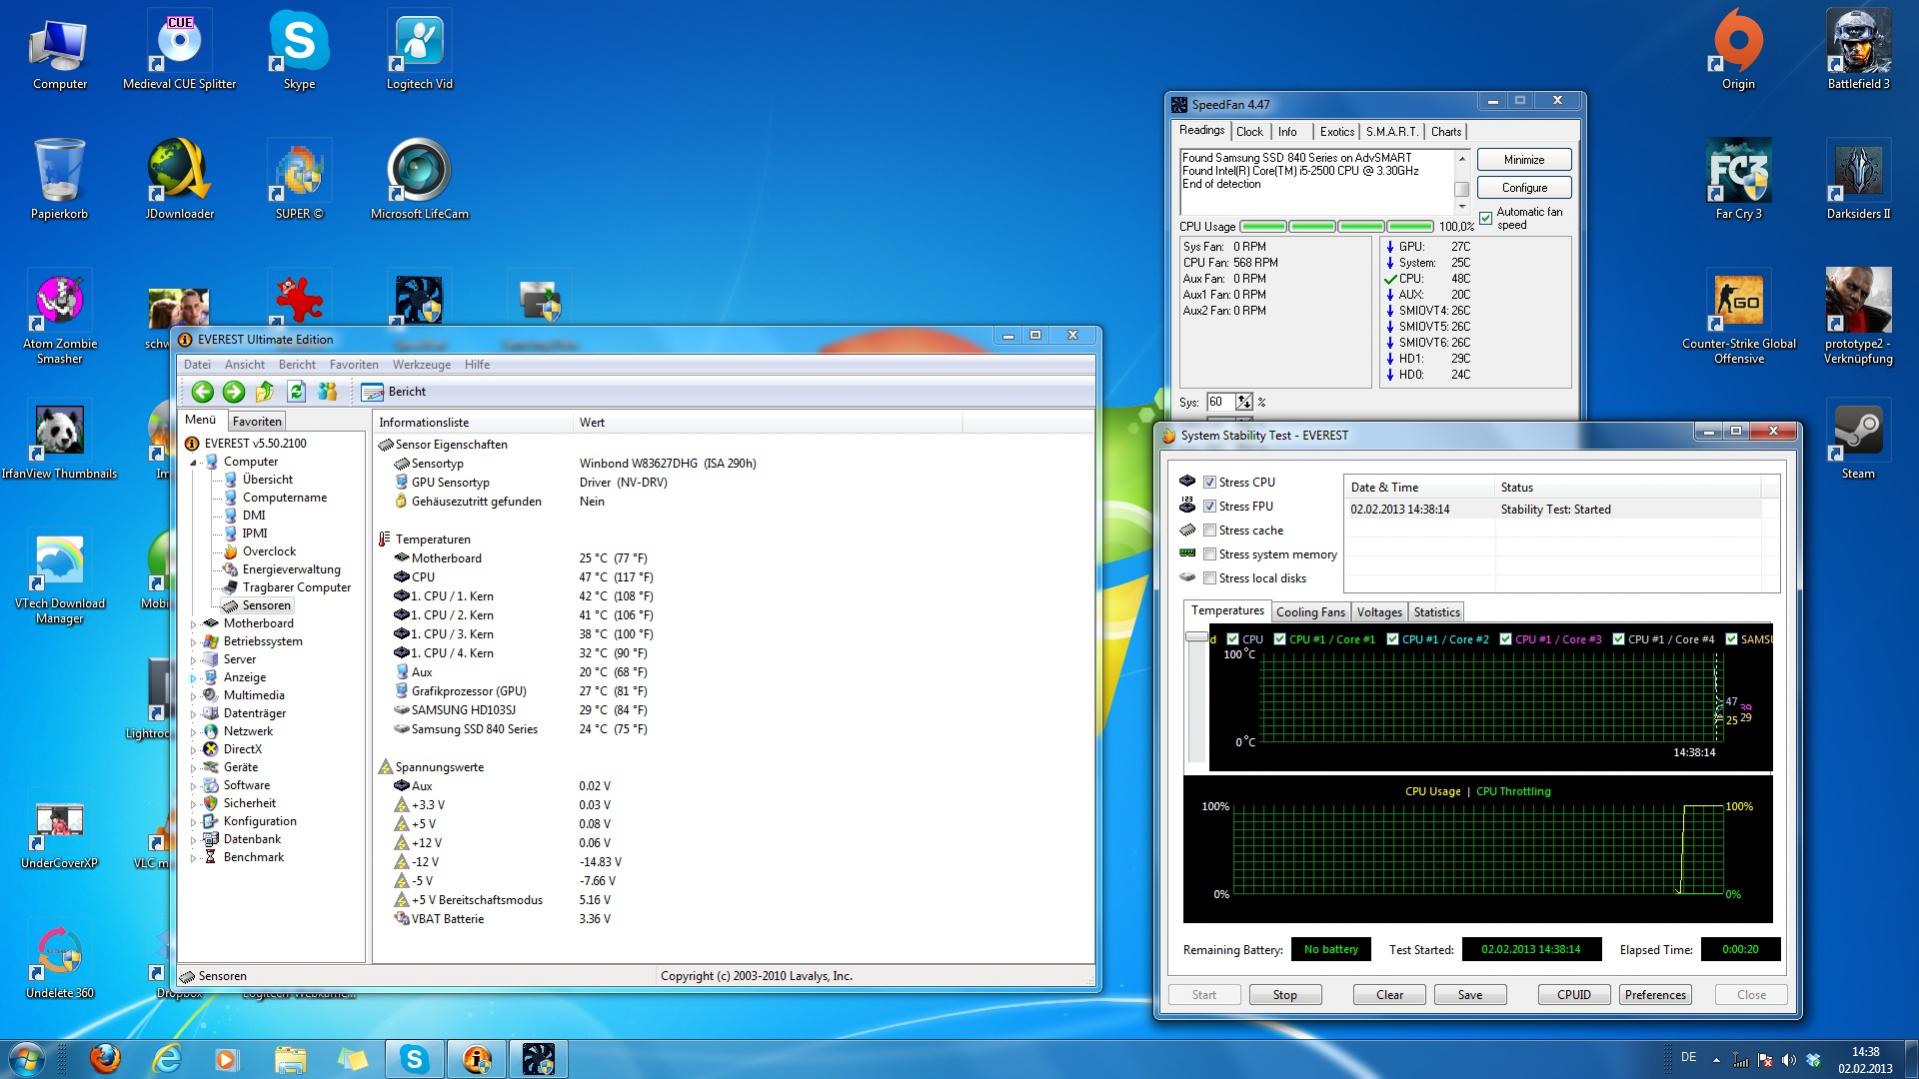Switch to the Cooling Fans tab
Screen dimensions: 1919x1079
pyautogui.click(x=1310, y=612)
